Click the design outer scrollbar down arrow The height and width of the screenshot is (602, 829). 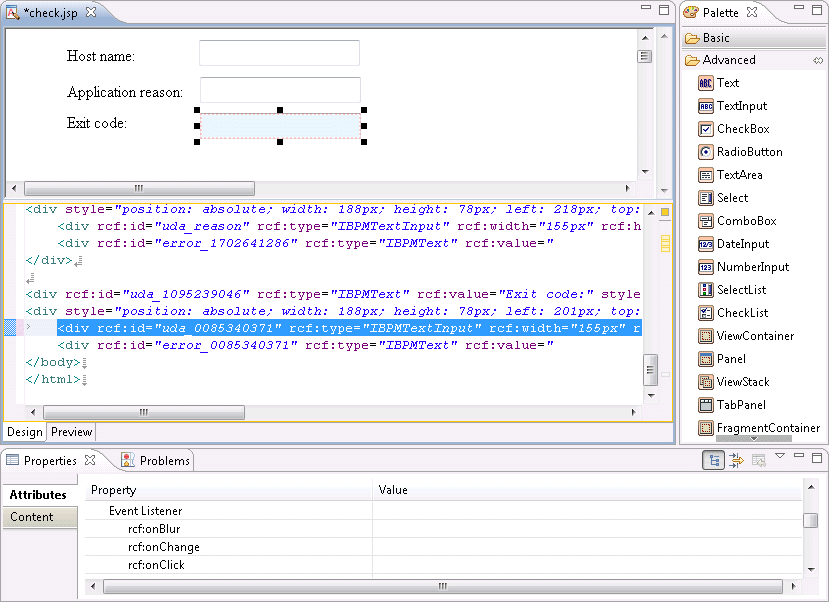pyautogui.click(x=664, y=191)
